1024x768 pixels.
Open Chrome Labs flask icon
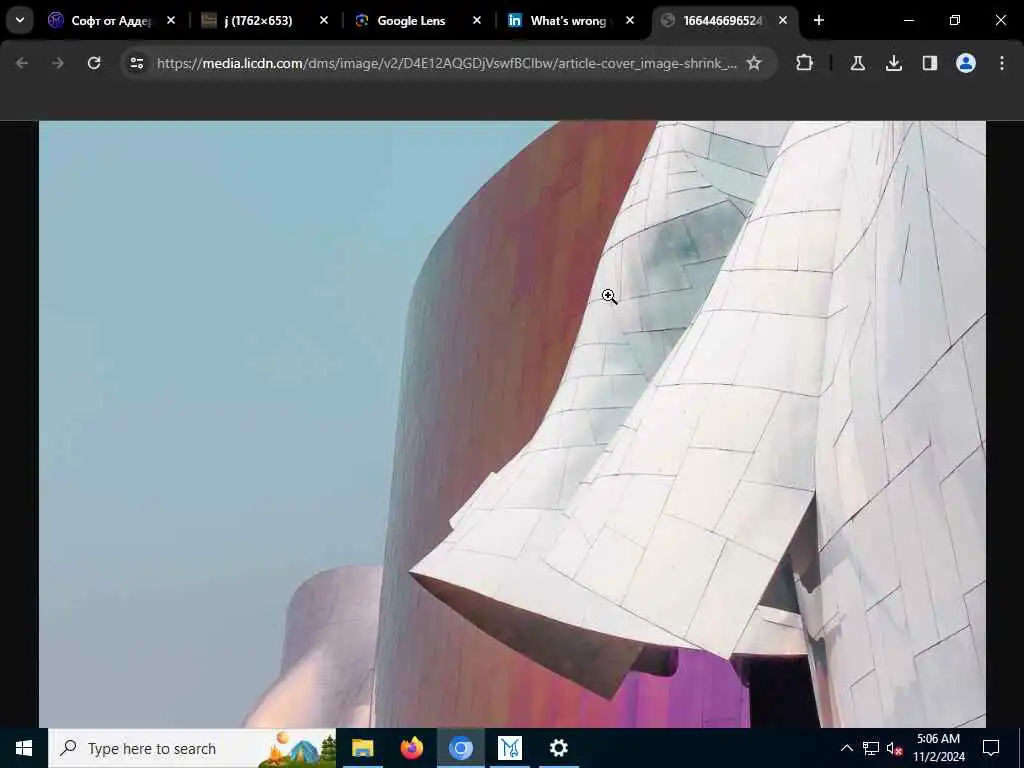pyautogui.click(x=857, y=63)
